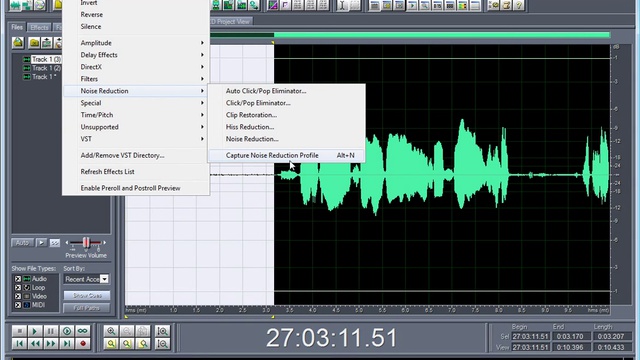The height and width of the screenshot is (360, 640).
Task: Play the selected file with the preview Play button
Action: coord(41,243)
